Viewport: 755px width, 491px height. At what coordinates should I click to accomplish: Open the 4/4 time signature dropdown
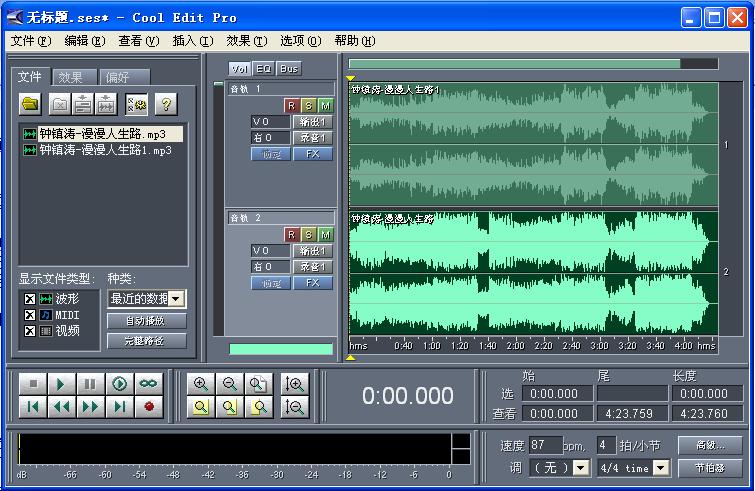coord(661,467)
